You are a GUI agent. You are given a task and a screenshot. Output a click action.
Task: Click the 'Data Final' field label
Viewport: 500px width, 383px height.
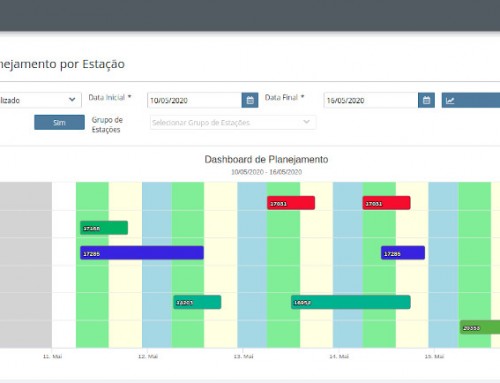coord(284,97)
